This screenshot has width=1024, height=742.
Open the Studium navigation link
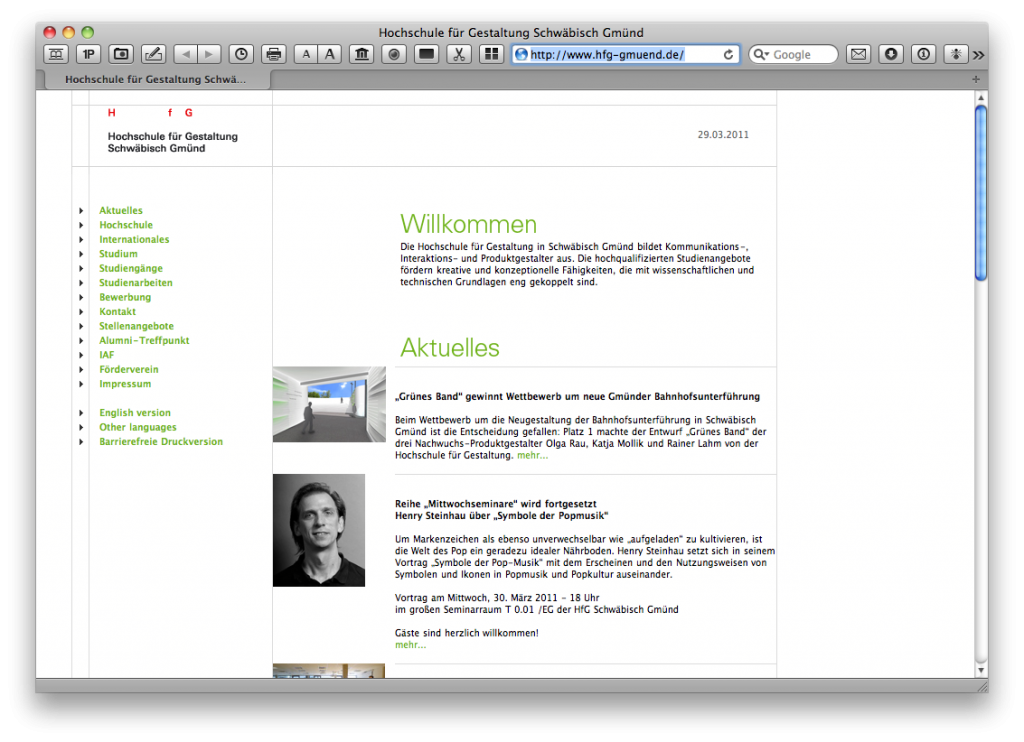point(118,253)
